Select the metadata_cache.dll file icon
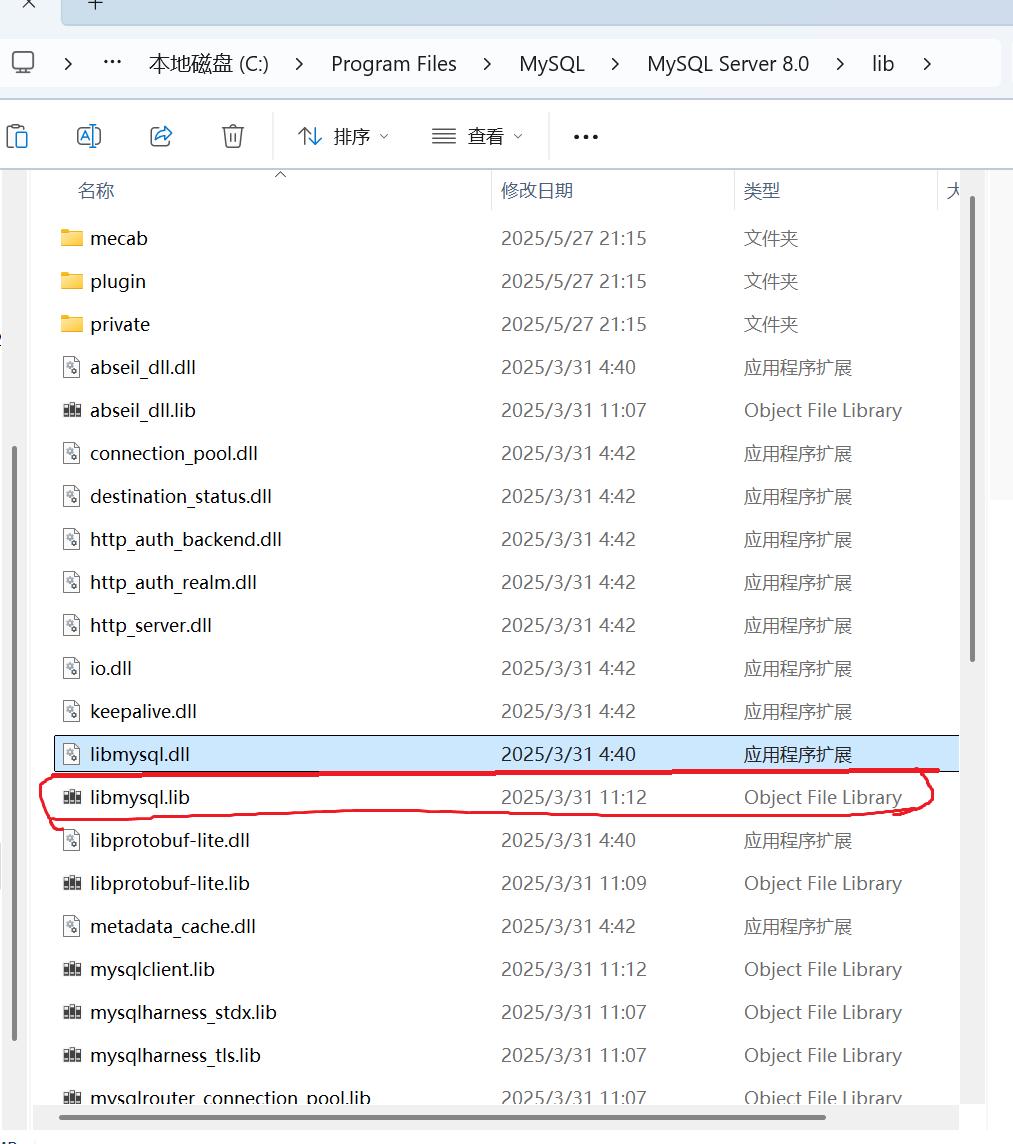Screen dimensions: 1013x1144 72,926
